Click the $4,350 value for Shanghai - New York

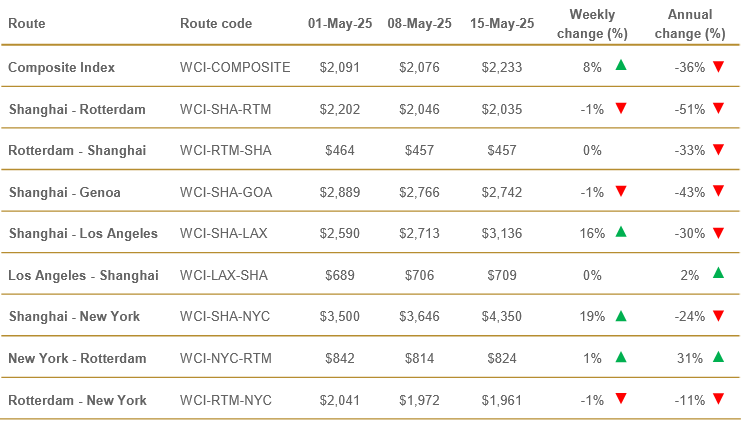(502, 316)
